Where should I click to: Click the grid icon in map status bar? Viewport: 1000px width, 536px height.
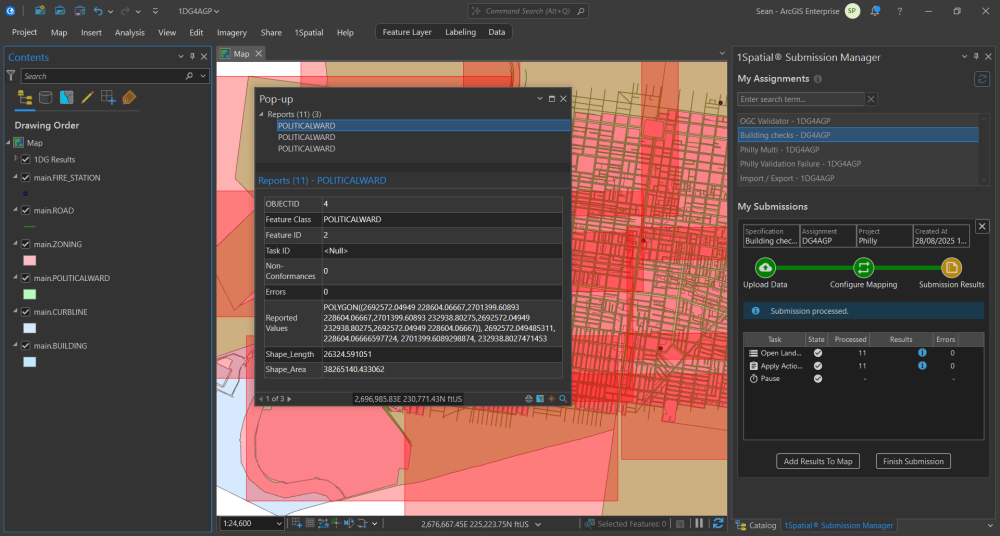point(310,523)
